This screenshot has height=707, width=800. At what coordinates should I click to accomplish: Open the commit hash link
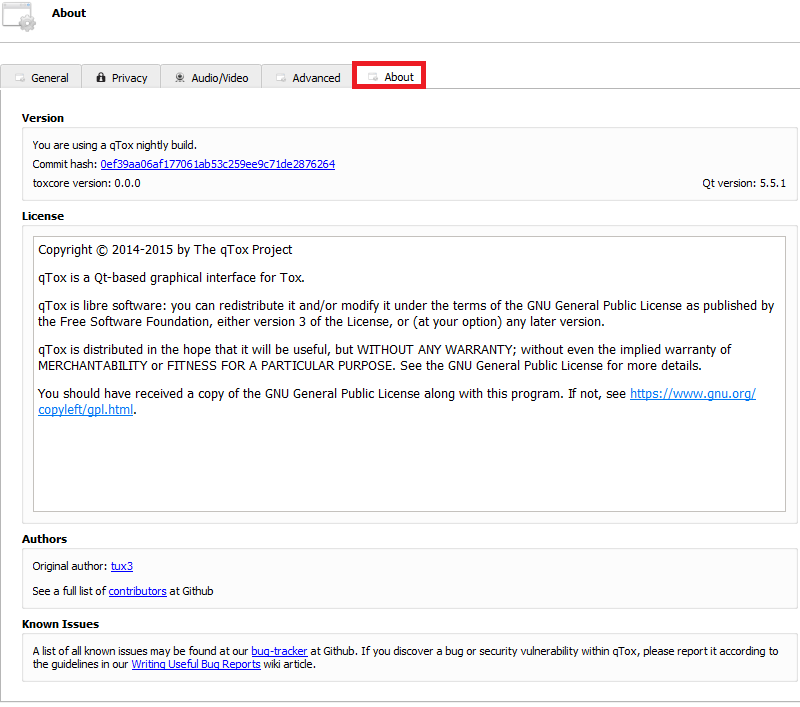pos(217,164)
